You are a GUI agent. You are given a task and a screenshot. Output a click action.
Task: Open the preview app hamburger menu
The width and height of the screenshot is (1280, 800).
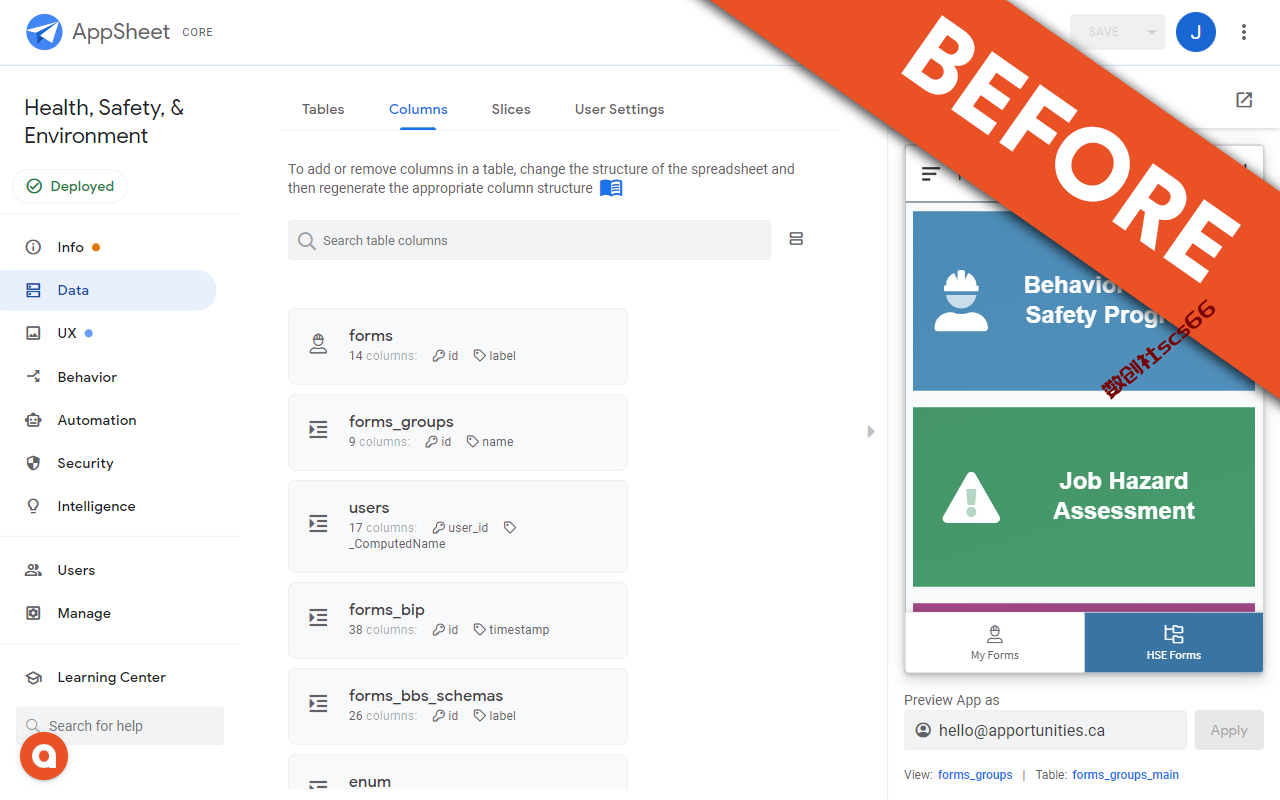[931, 174]
